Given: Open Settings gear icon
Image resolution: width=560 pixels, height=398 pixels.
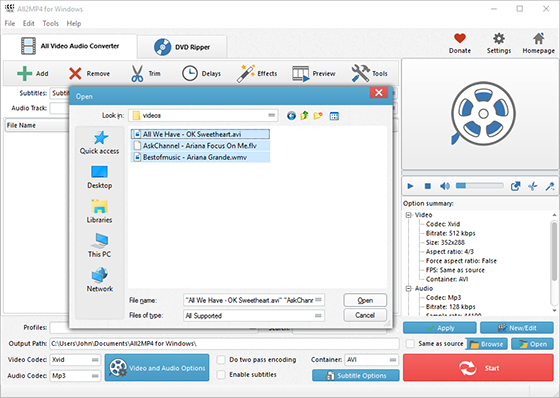Looking at the screenshot, I should (x=499, y=43).
